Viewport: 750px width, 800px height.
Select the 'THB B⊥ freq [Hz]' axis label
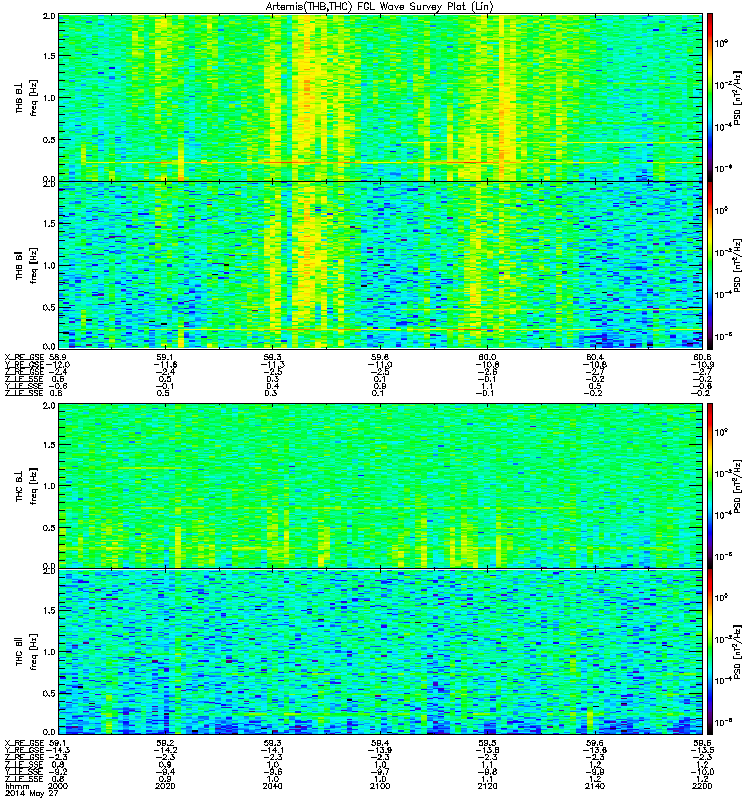(x=27, y=98)
